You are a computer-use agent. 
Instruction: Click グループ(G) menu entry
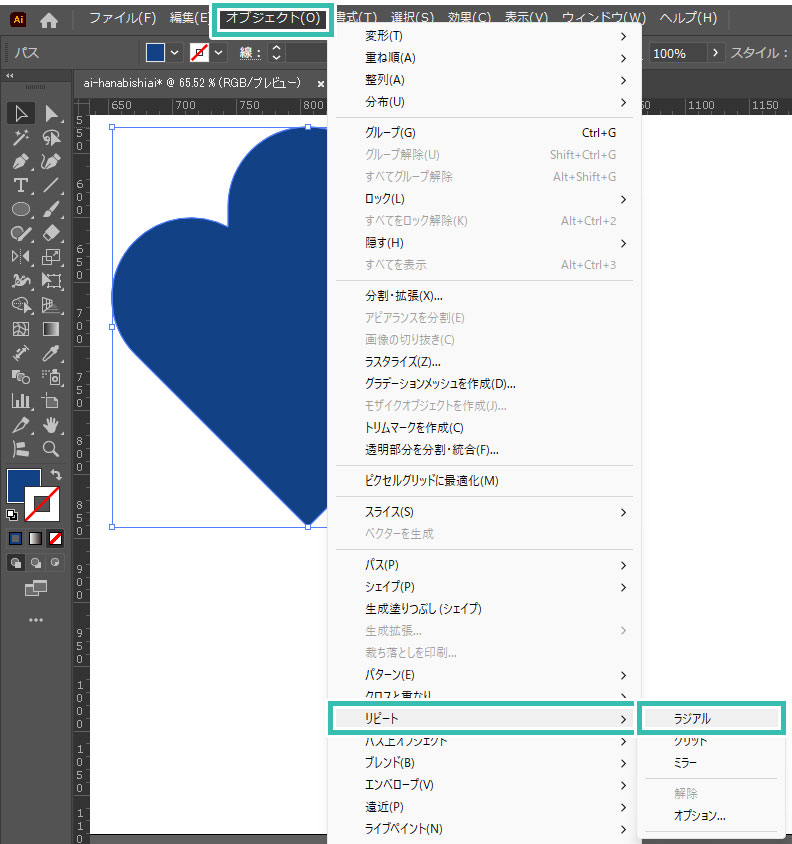tap(390, 132)
